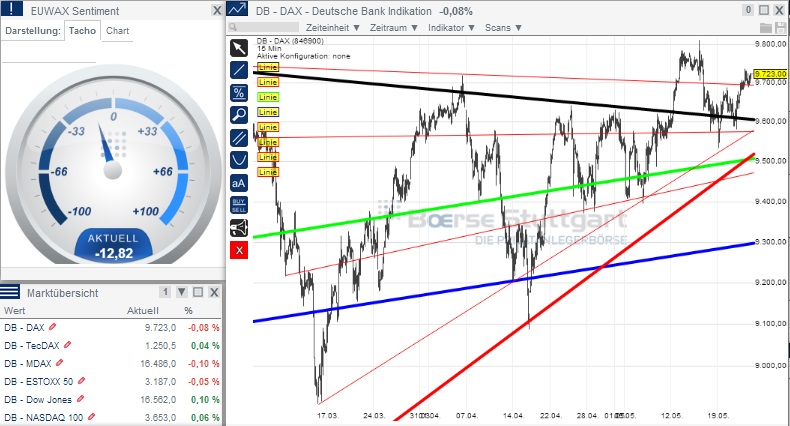Click the chart window line-graph icon
The image size is (790, 426).
click(x=237, y=9)
